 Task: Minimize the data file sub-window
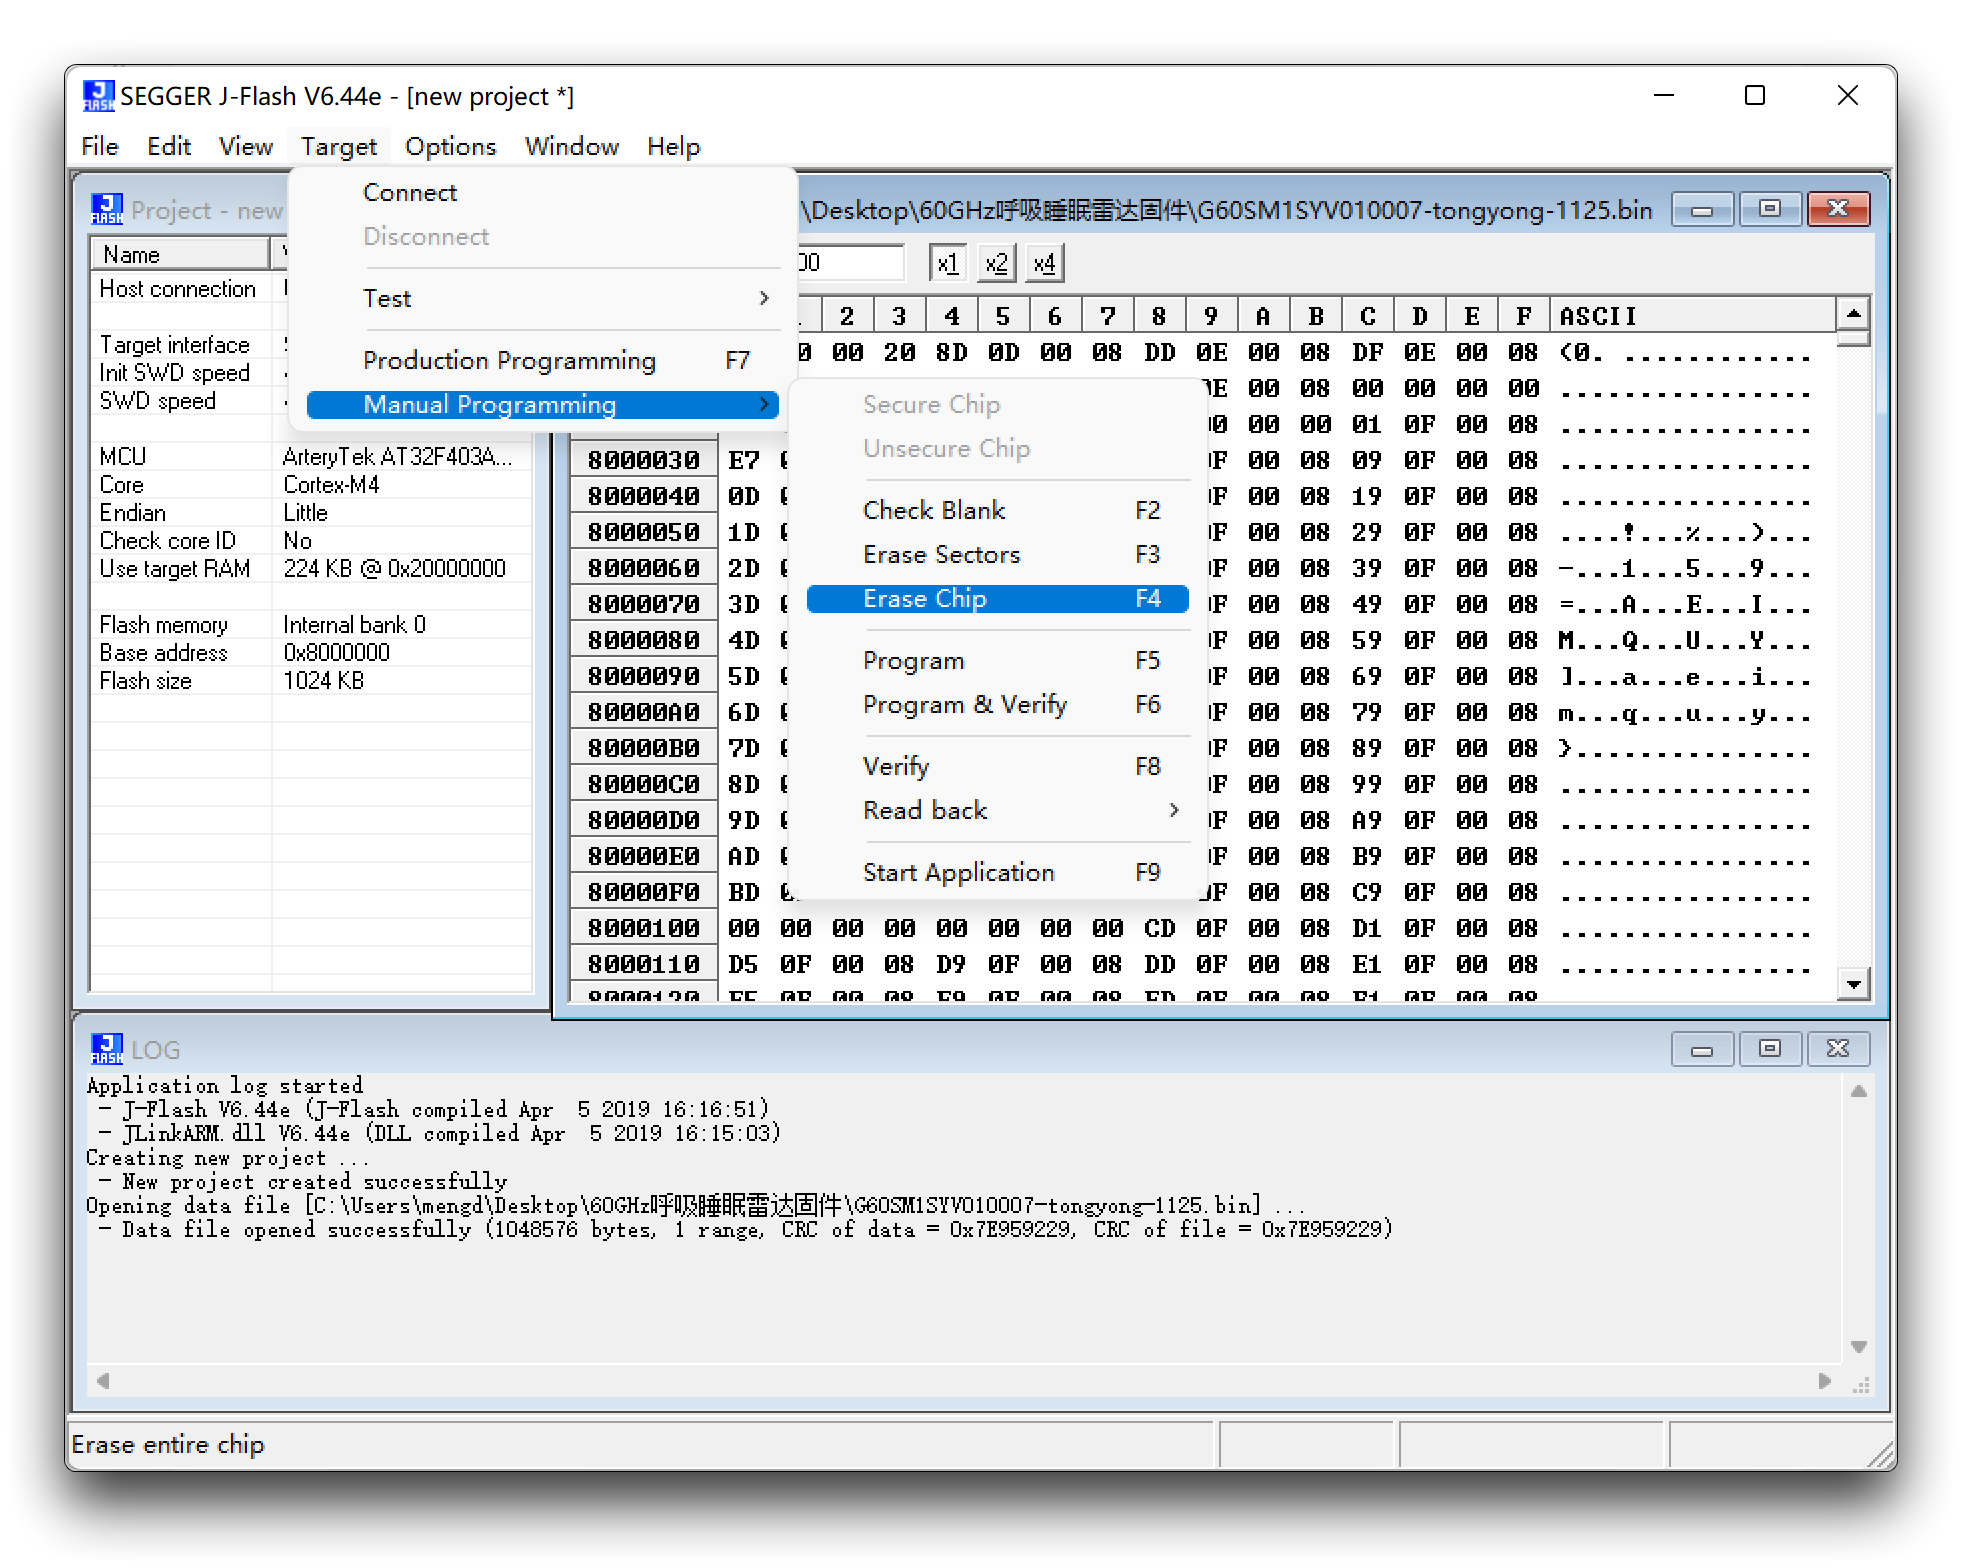tap(1702, 209)
